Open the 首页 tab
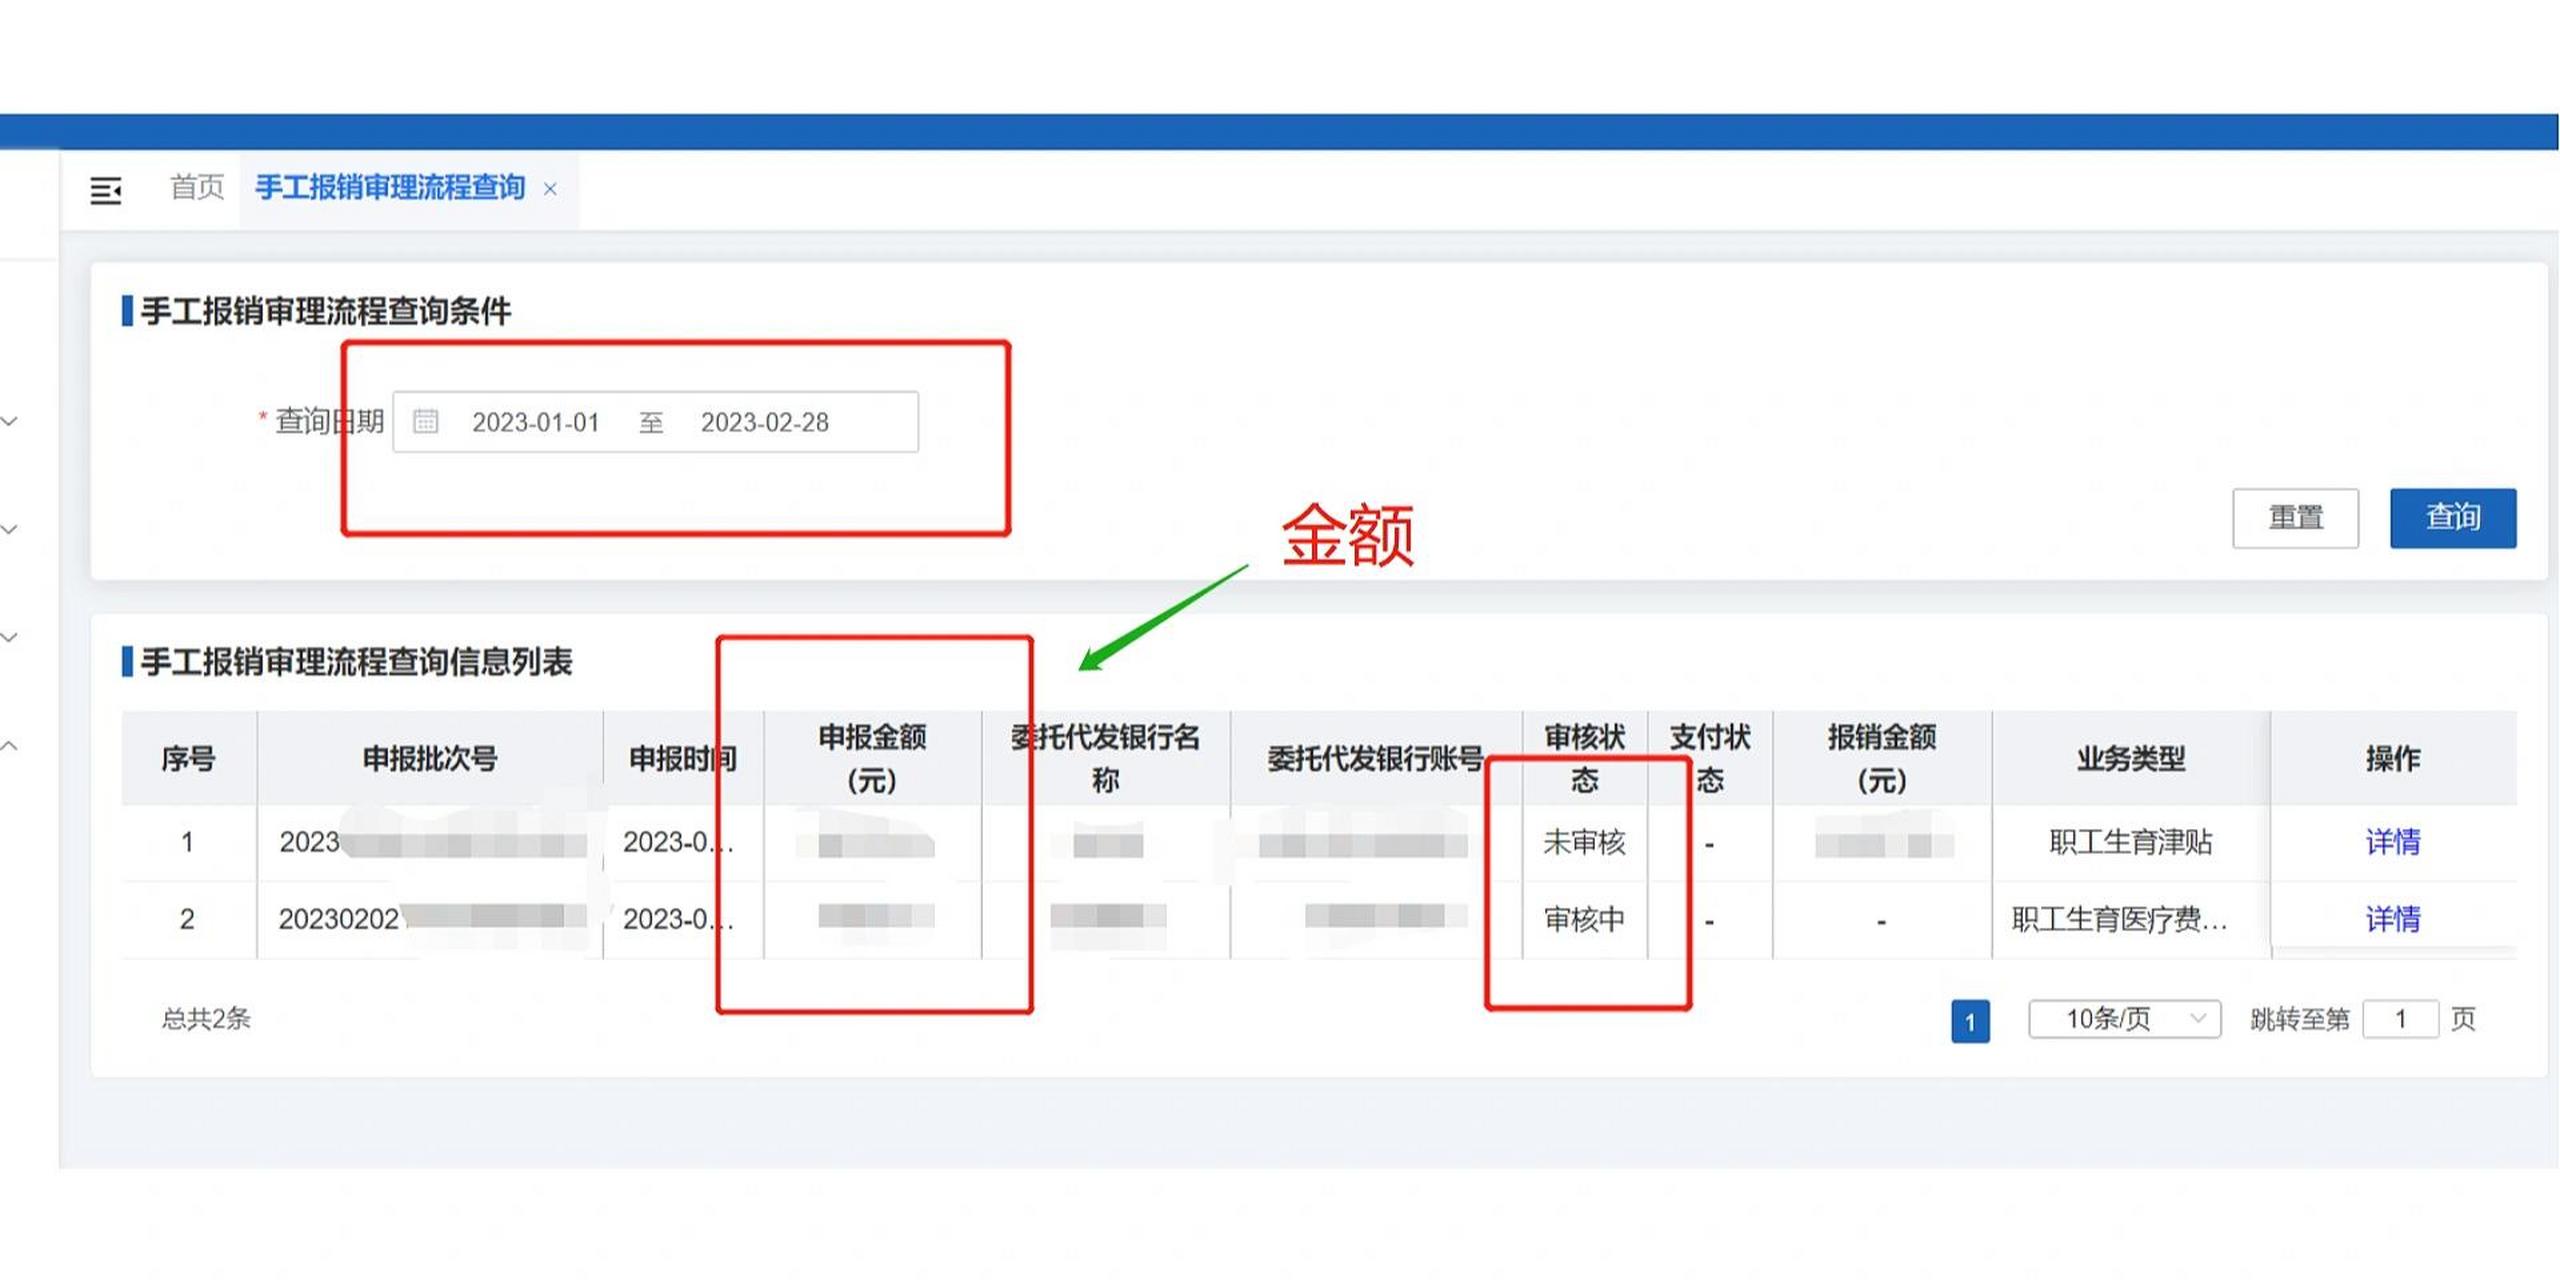The width and height of the screenshot is (2560, 1280). click(197, 187)
